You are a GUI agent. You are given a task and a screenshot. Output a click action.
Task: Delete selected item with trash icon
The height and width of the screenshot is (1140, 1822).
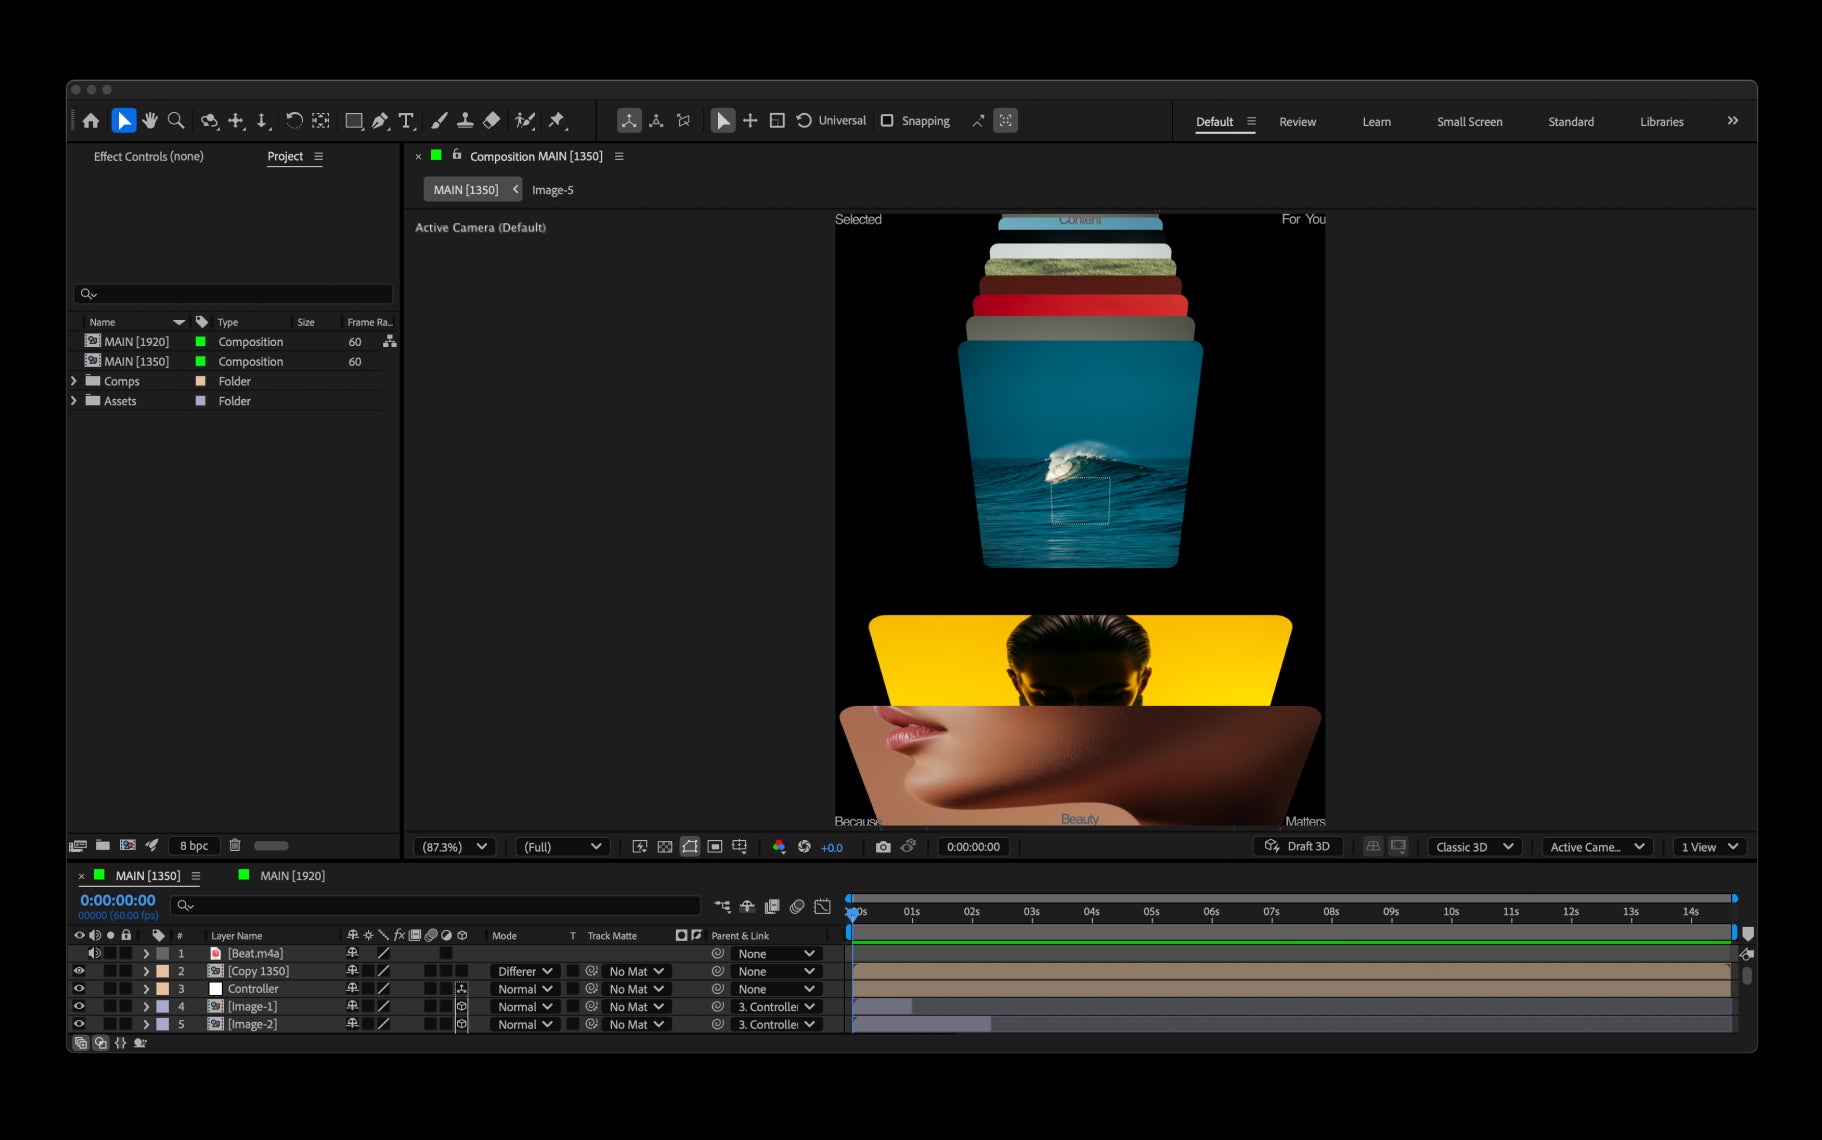coord(235,846)
